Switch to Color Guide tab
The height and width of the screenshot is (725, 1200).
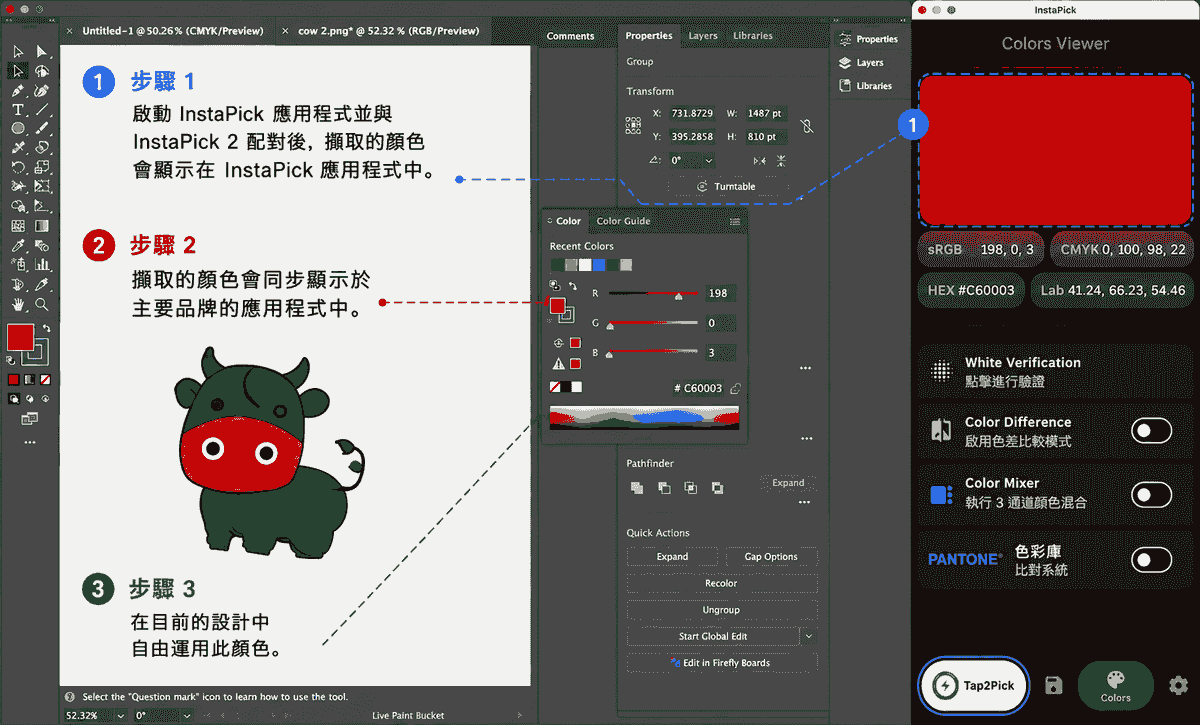pyautogui.click(x=623, y=221)
